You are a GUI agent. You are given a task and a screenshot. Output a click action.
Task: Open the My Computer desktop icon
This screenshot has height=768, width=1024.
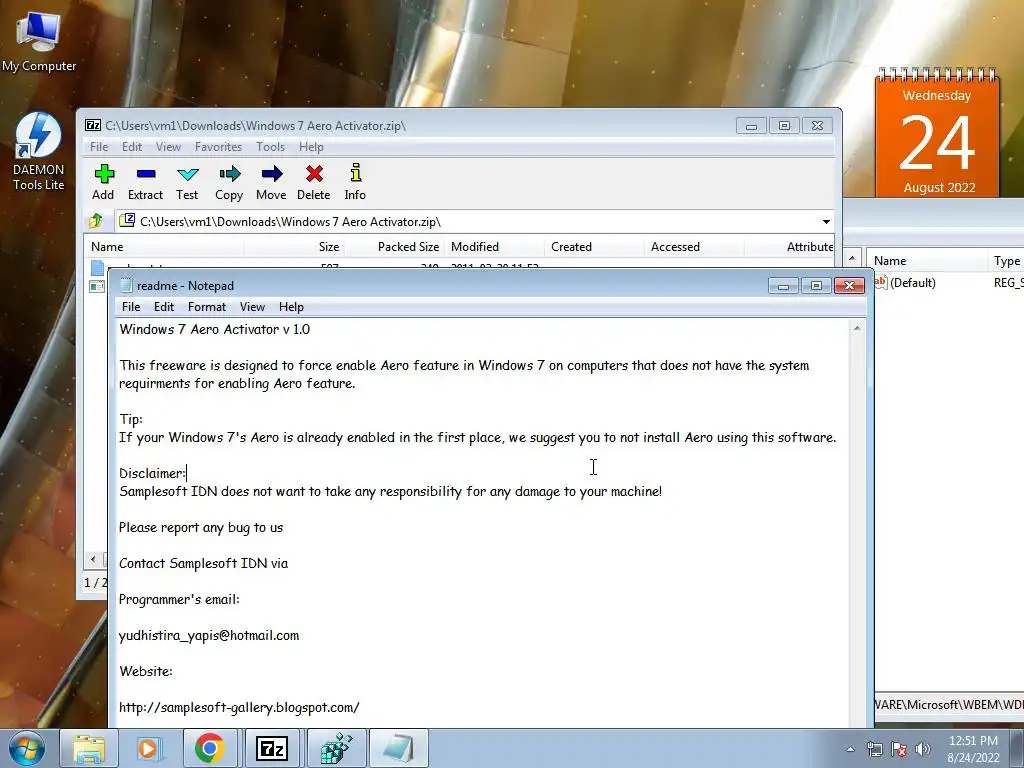(x=39, y=40)
